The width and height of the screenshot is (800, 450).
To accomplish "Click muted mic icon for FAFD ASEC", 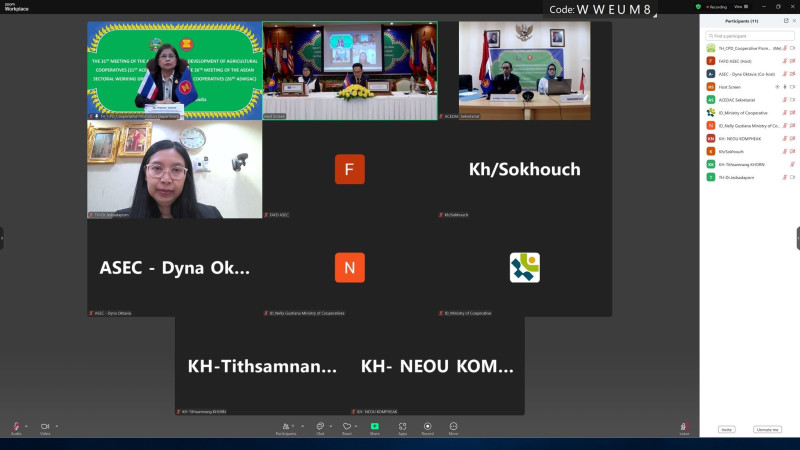I will tap(785, 61).
